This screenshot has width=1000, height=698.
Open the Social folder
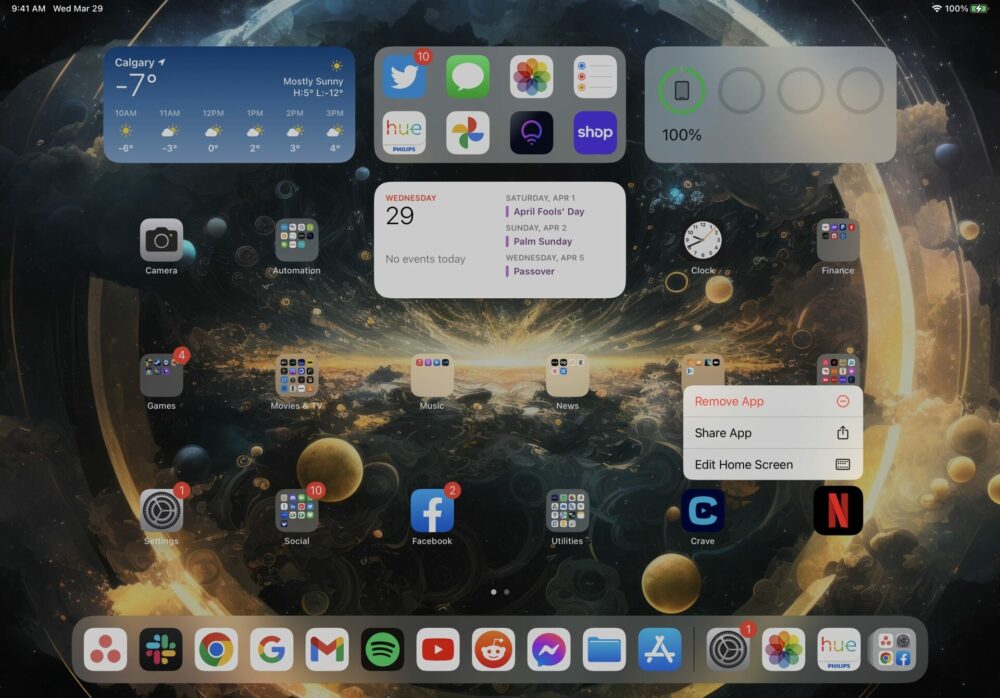coord(296,510)
